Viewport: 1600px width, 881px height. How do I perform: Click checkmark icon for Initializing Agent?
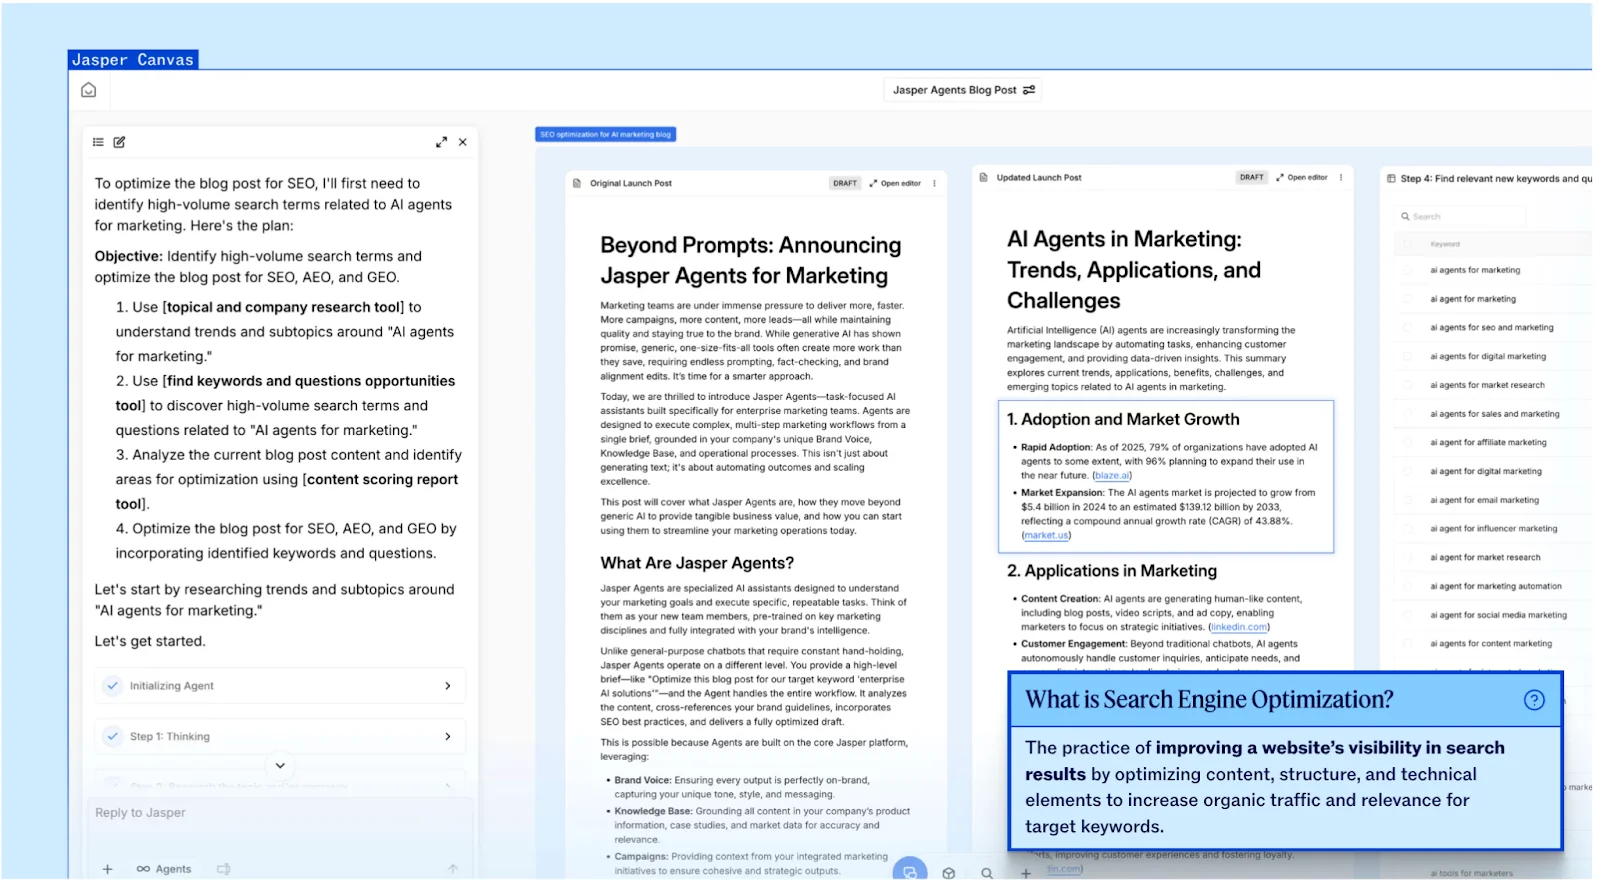[113, 686]
